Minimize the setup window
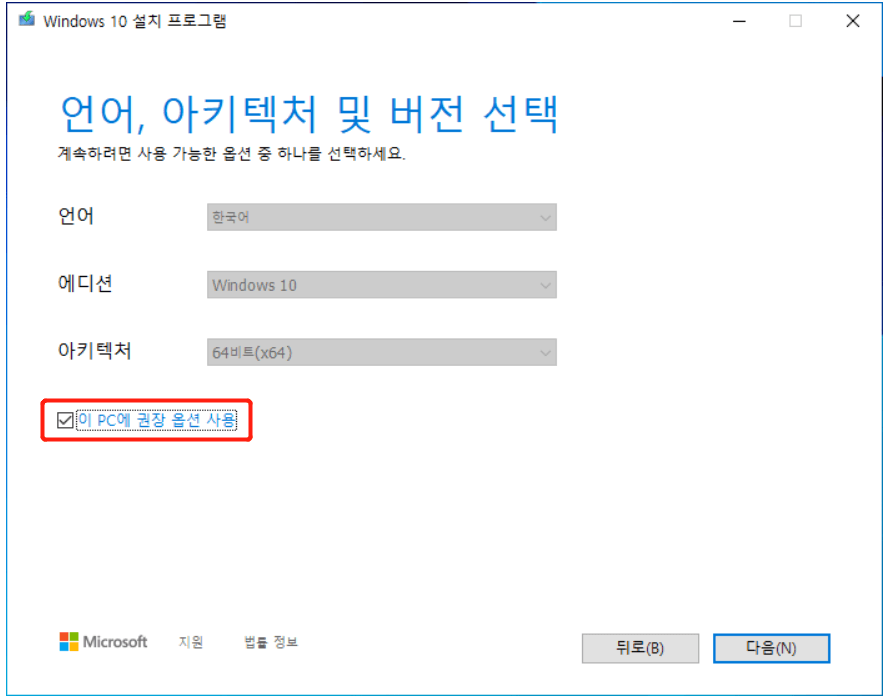This screenshot has width=887, height=699. pos(740,20)
